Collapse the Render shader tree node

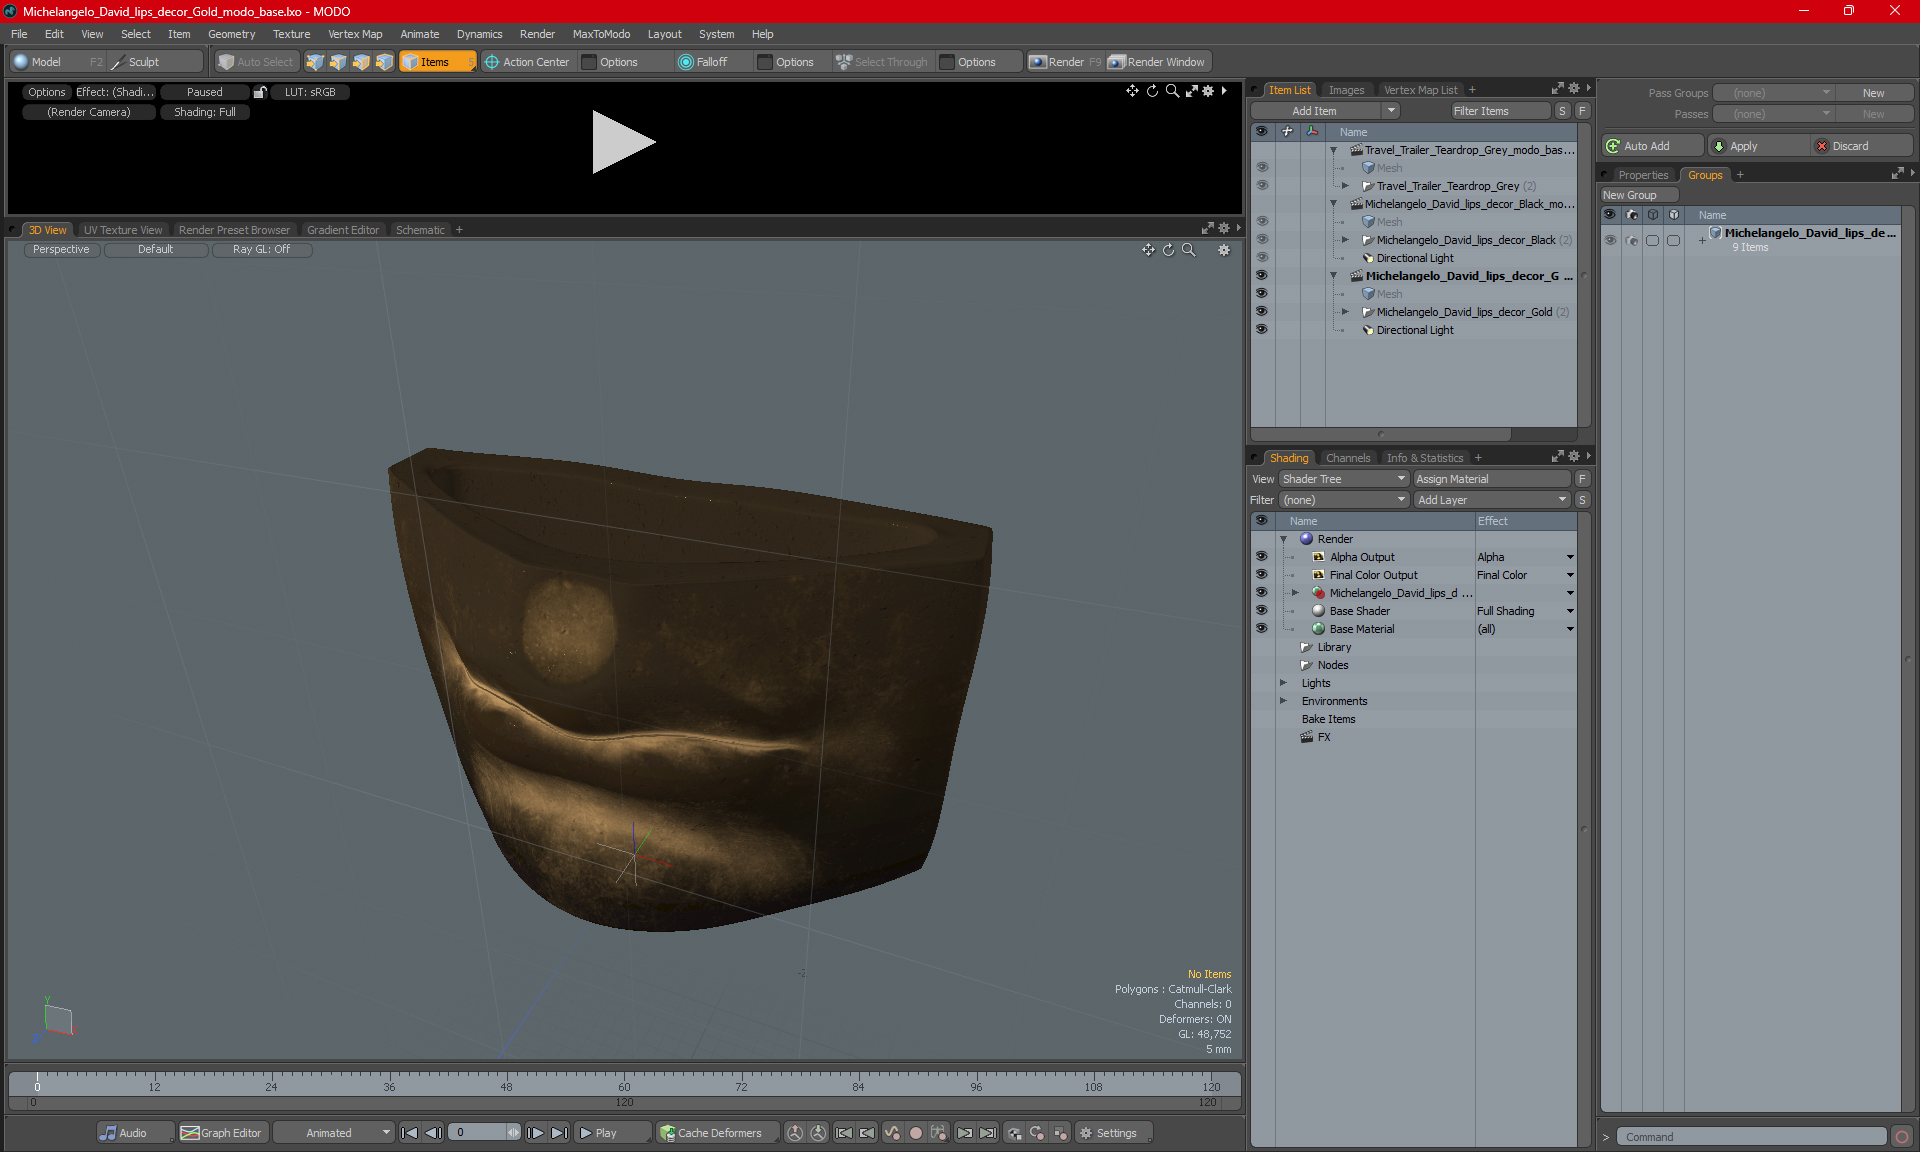(x=1283, y=539)
